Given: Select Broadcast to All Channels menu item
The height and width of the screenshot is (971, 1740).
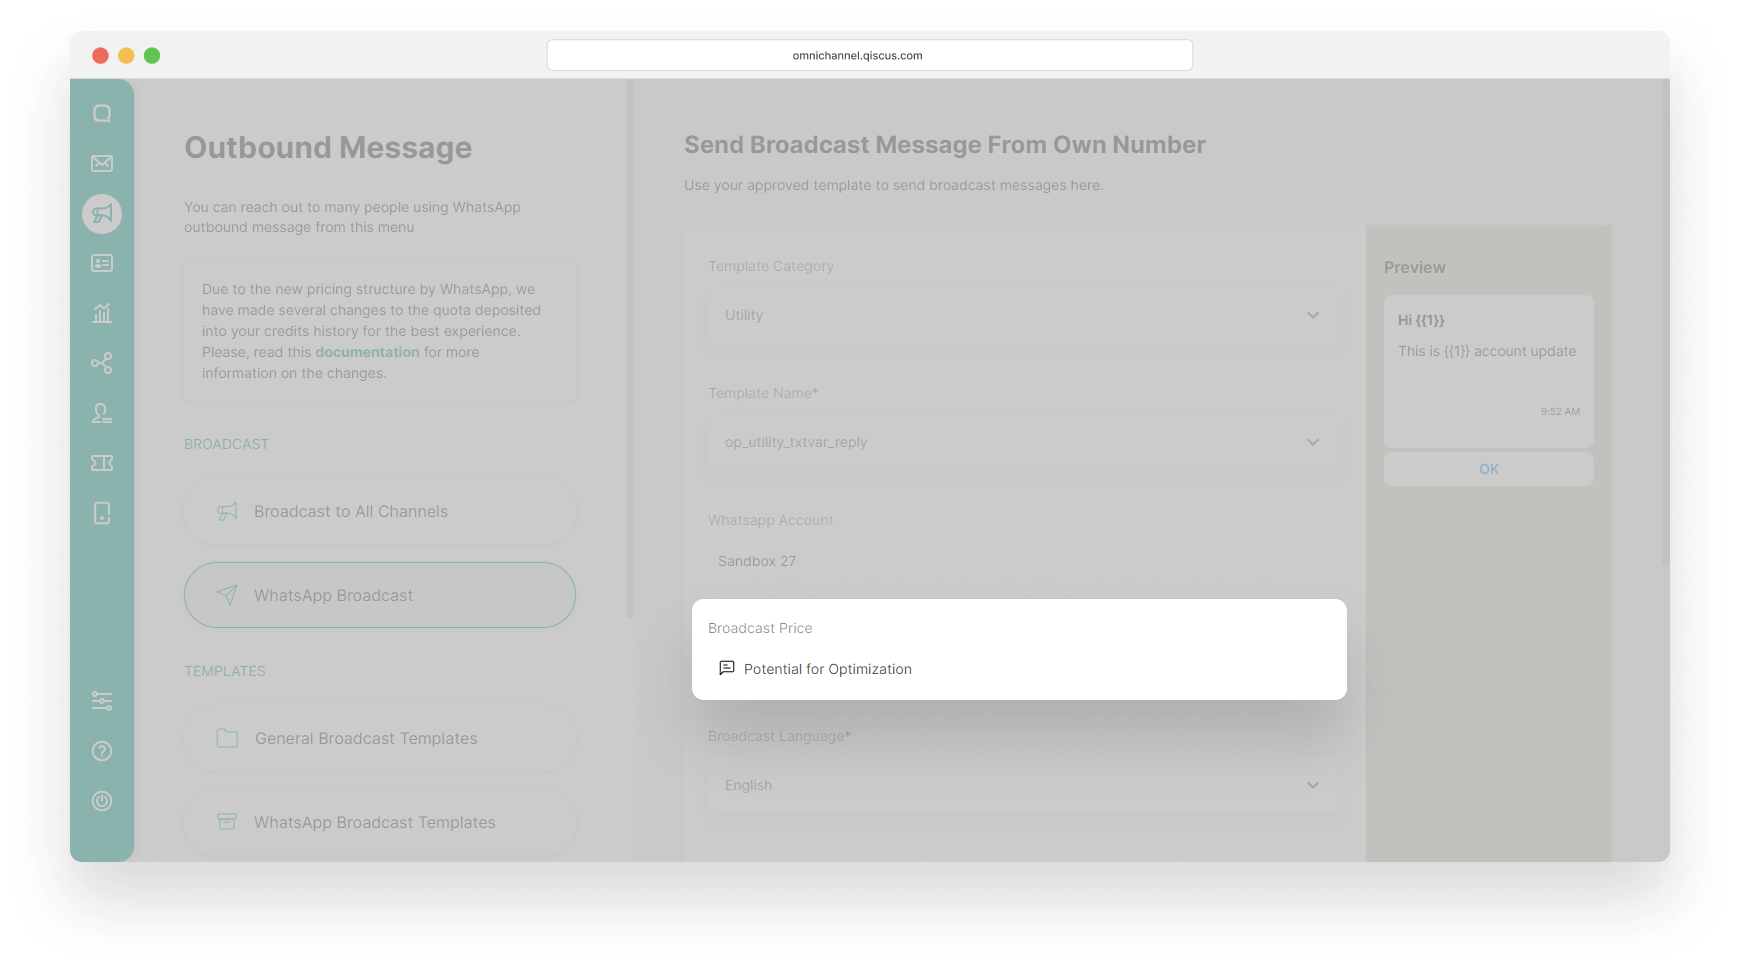Looking at the screenshot, I should [x=380, y=511].
